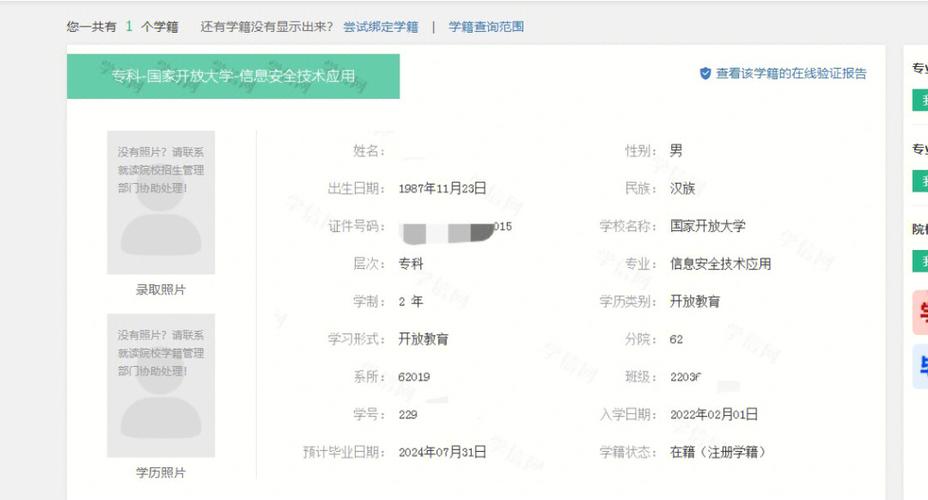The height and width of the screenshot is (500, 928).
Task: Click the 学制 value 2 年
Action: pos(411,302)
